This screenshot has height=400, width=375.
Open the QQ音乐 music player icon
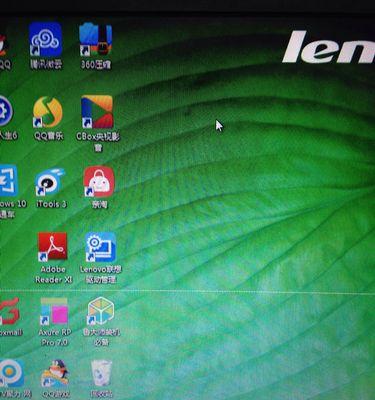click(48, 112)
